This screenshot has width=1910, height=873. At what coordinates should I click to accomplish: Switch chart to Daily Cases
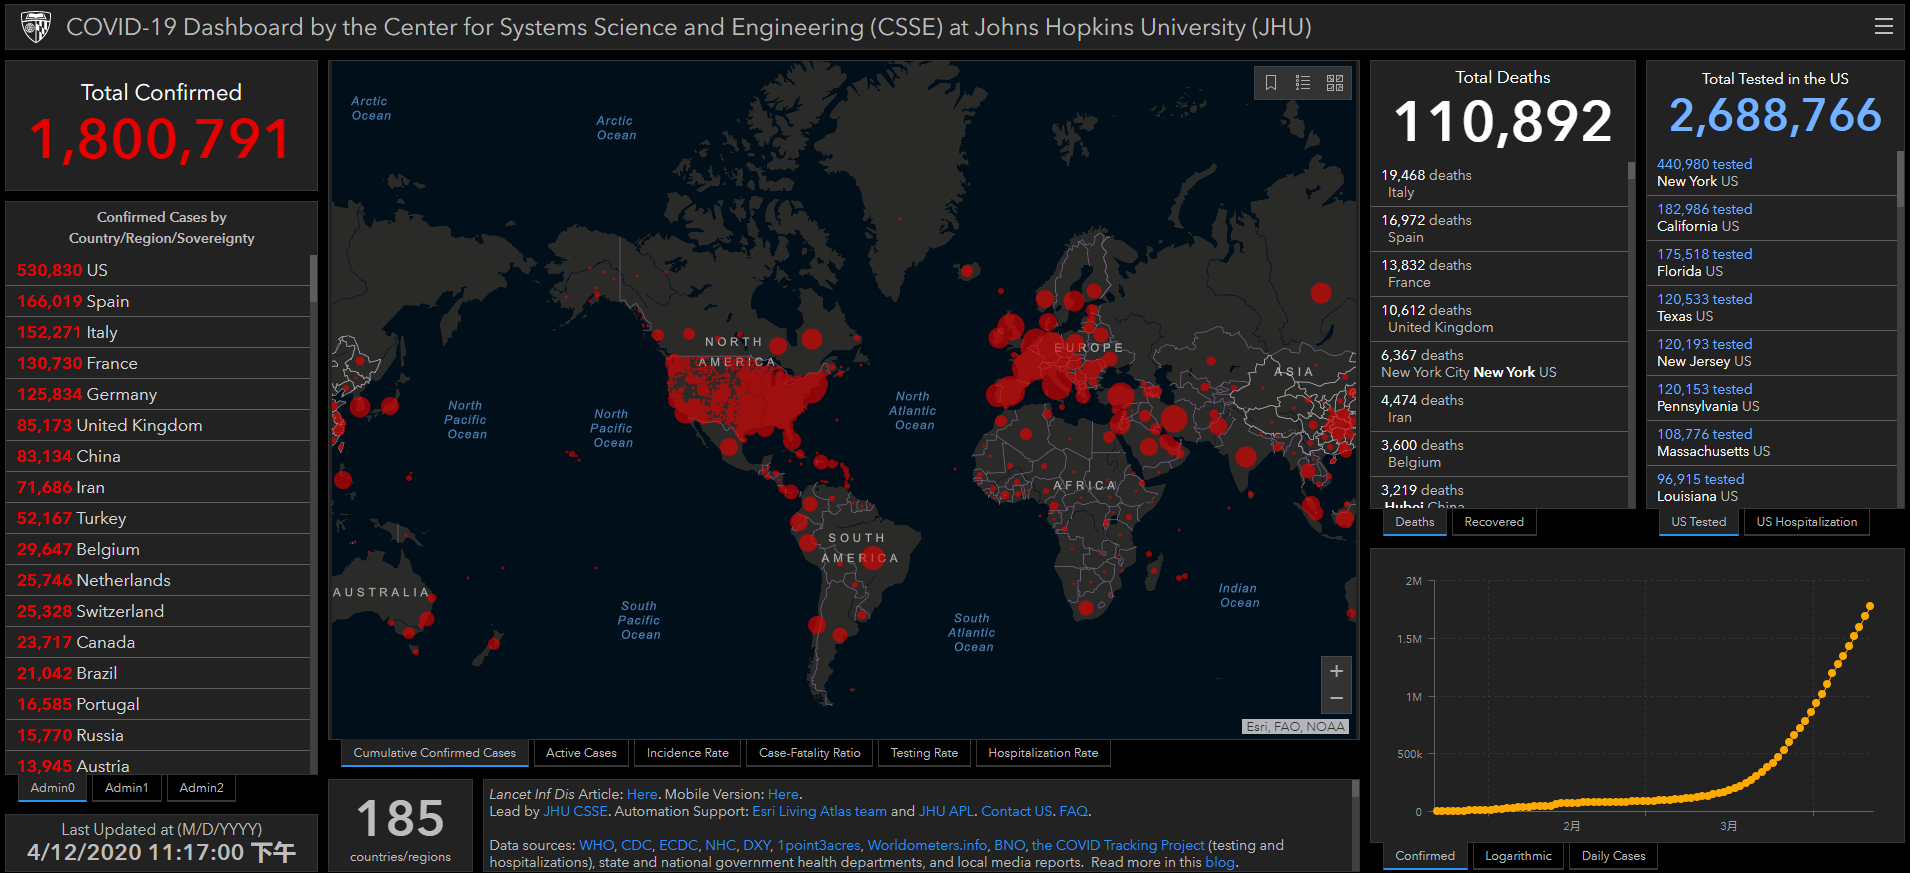[x=1614, y=856]
